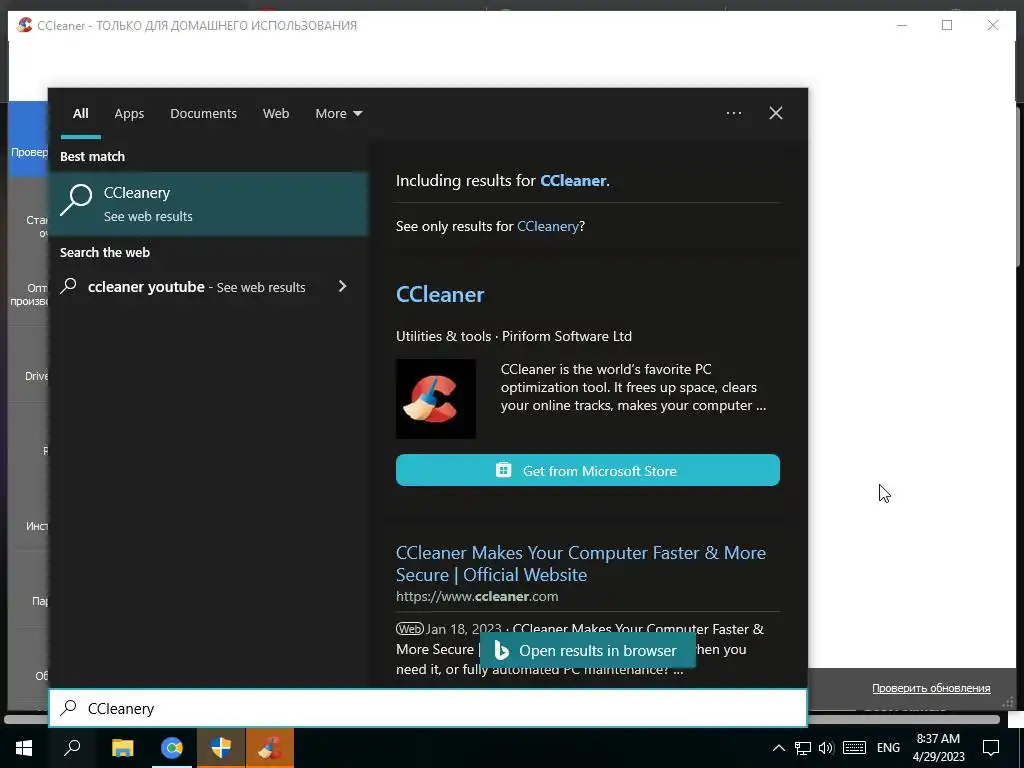Click Get from Microsoft Store button
This screenshot has height=768, width=1024.
click(588, 470)
